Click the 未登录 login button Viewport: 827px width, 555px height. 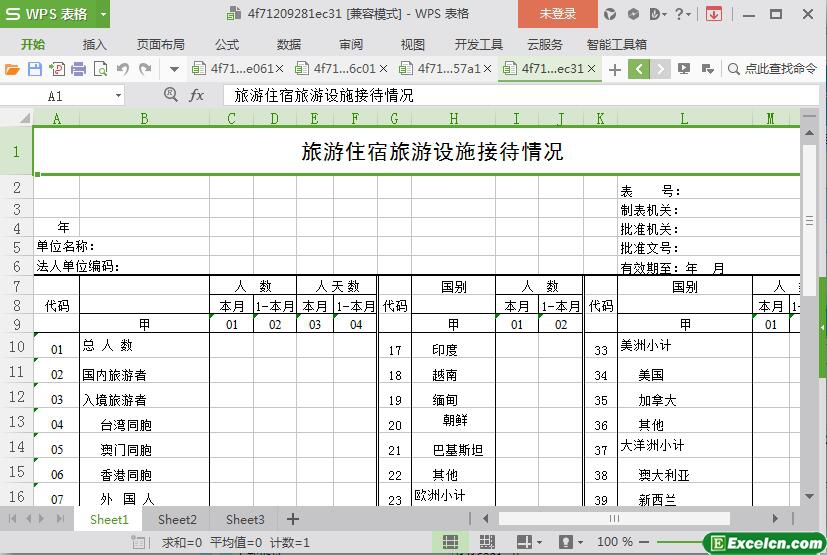(x=557, y=14)
